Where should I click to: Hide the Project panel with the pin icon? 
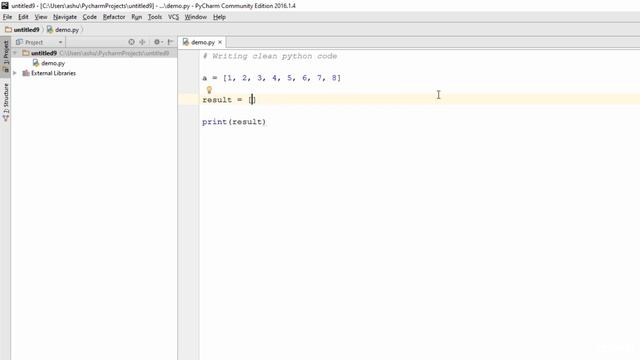(x=170, y=42)
